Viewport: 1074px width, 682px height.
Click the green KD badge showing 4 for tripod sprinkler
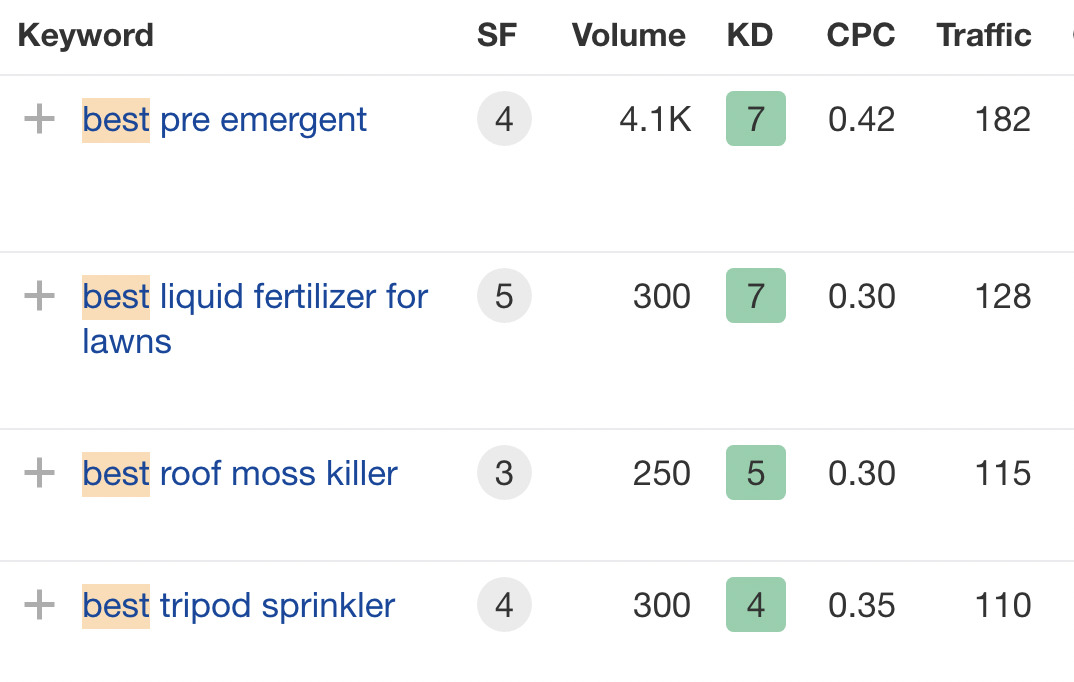tap(755, 604)
